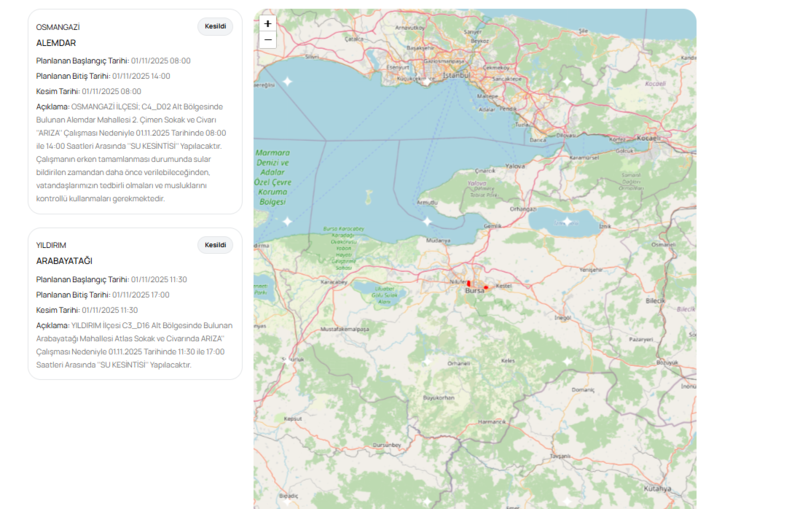
Task: Open the ALEMDAR outage card title
Action: 56,43
